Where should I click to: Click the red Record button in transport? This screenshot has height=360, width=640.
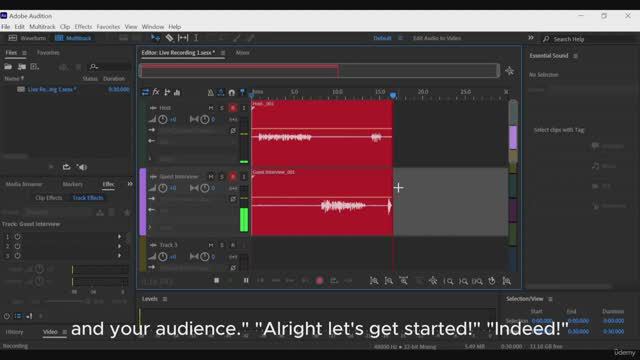click(320, 280)
